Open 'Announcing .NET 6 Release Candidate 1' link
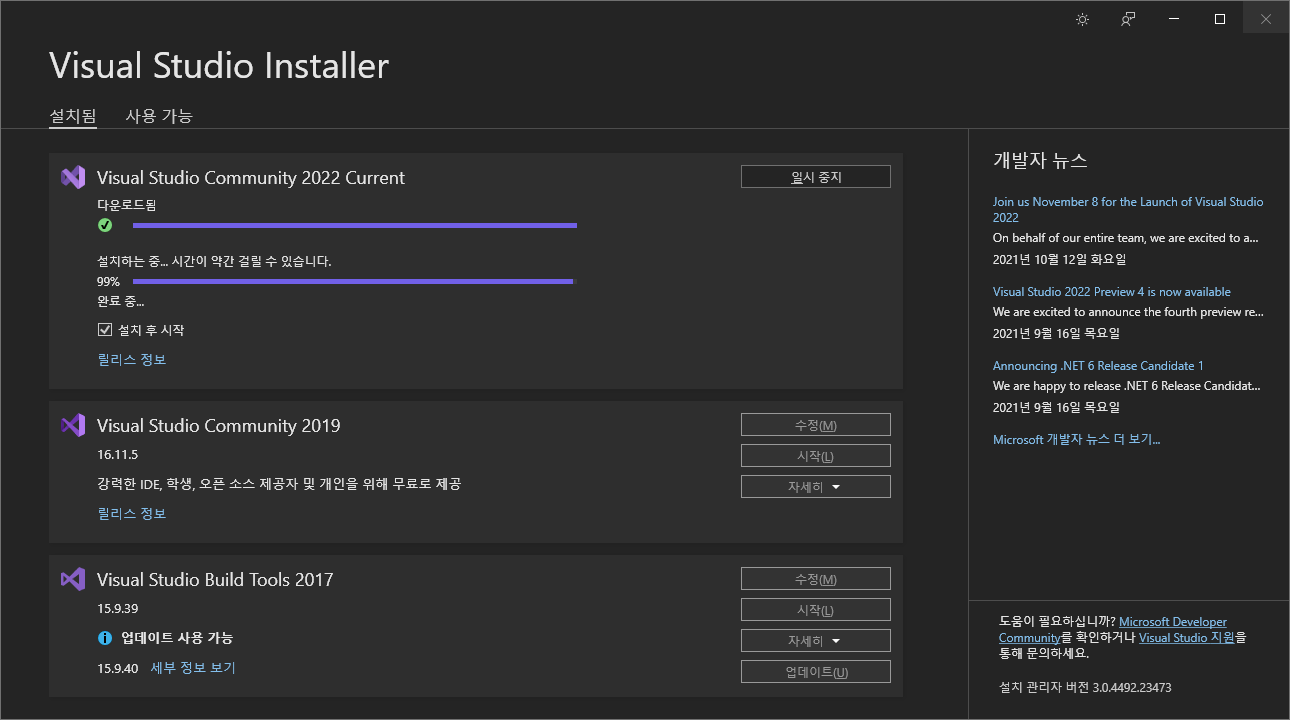1290x720 pixels. coord(1098,366)
